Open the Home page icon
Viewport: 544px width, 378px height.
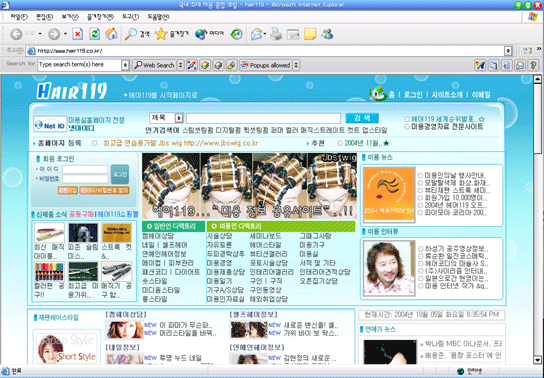point(111,34)
